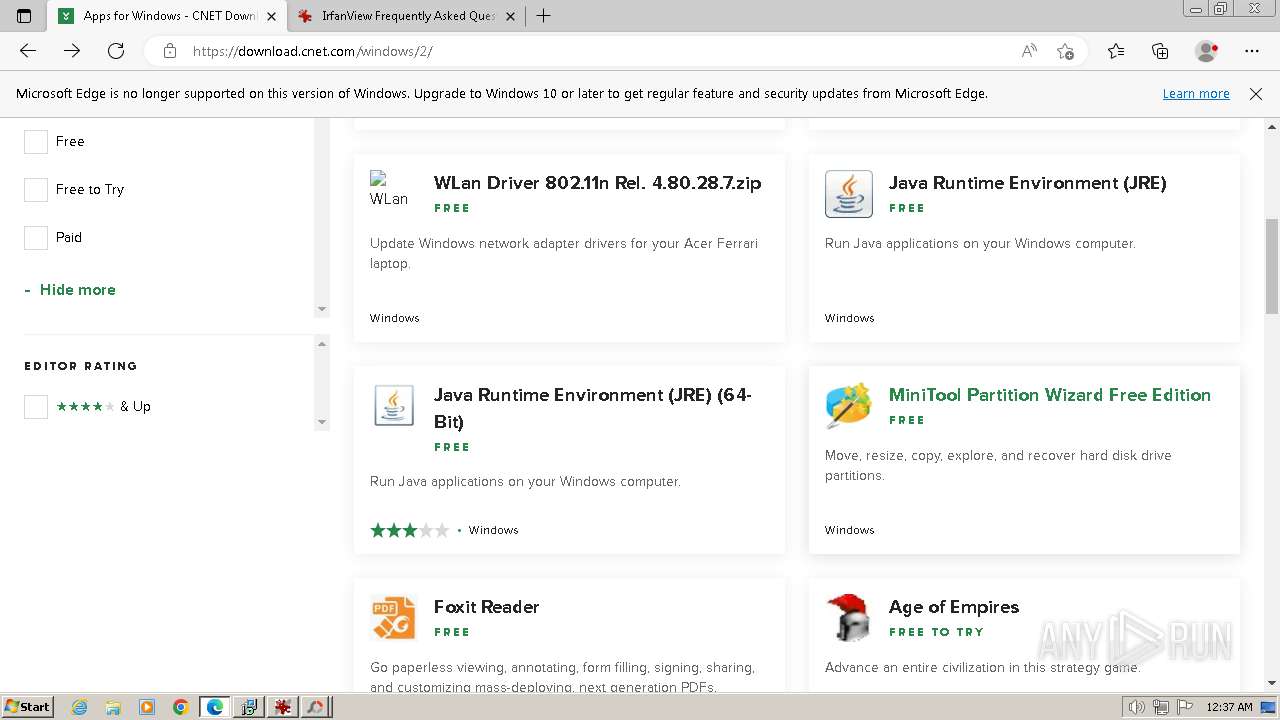Image resolution: width=1280 pixels, height=720 pixels.
Task: Launch Google Chrome from the taskbar
Action: [x=181, y=707]
